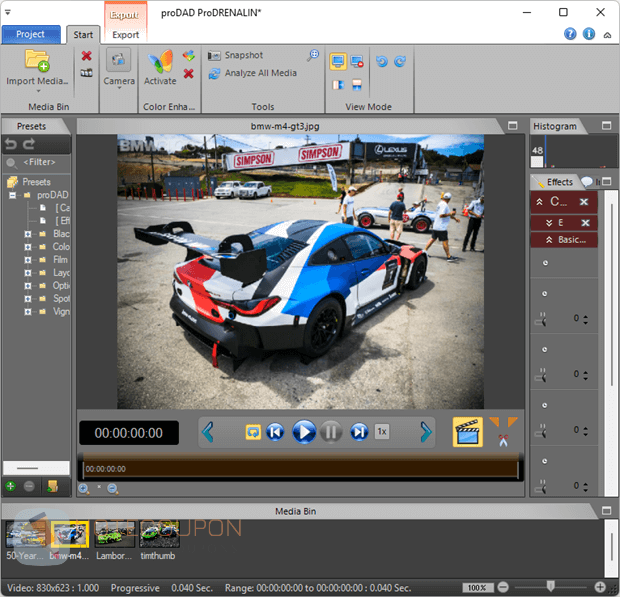Click red X in Color Enhancement group
Viewport: 620px width, 597px height.
(189, 74)
